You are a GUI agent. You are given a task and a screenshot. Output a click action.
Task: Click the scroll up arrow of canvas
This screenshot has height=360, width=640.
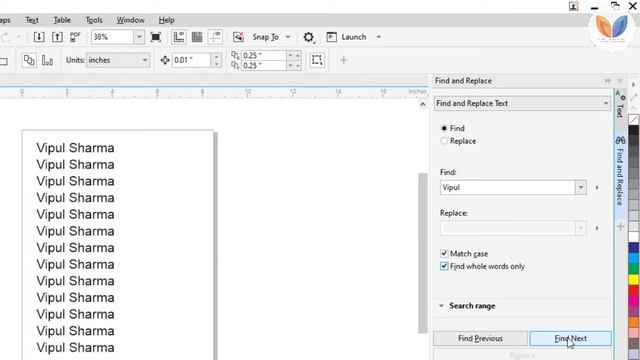click(423, 104)
